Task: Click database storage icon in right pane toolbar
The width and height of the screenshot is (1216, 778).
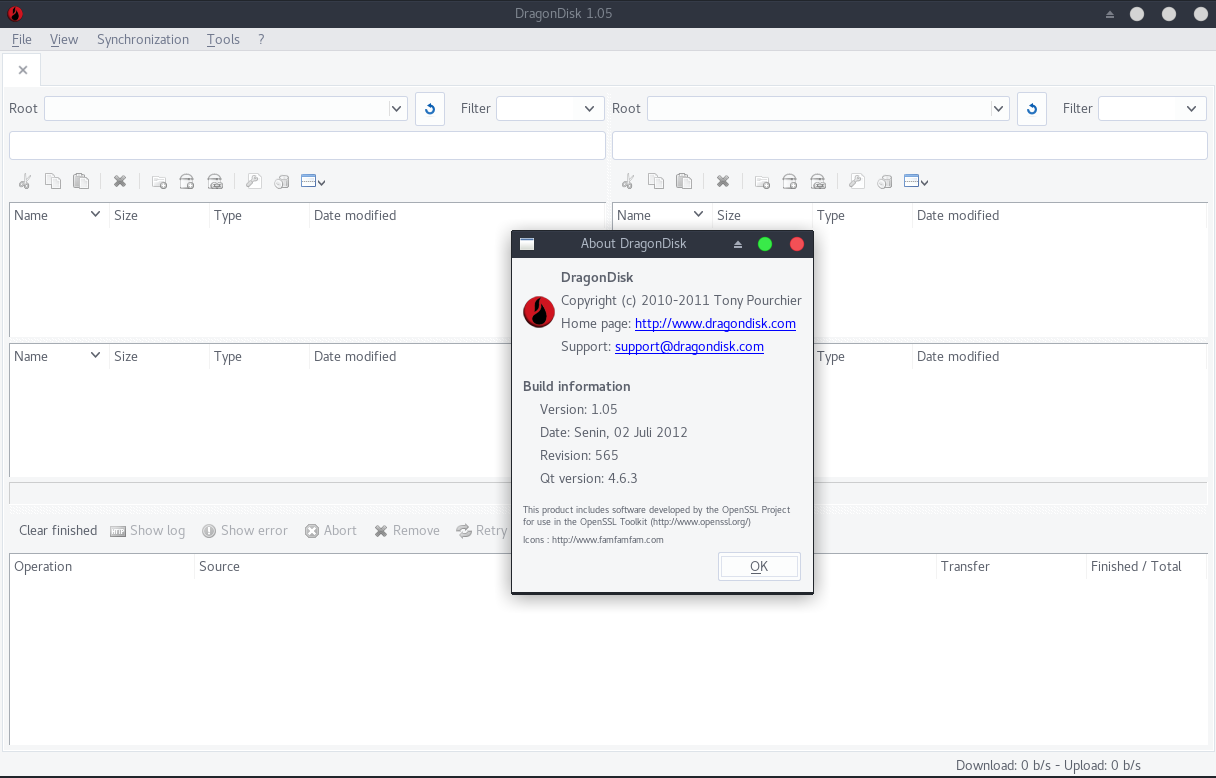Action: tap(885, 181)
